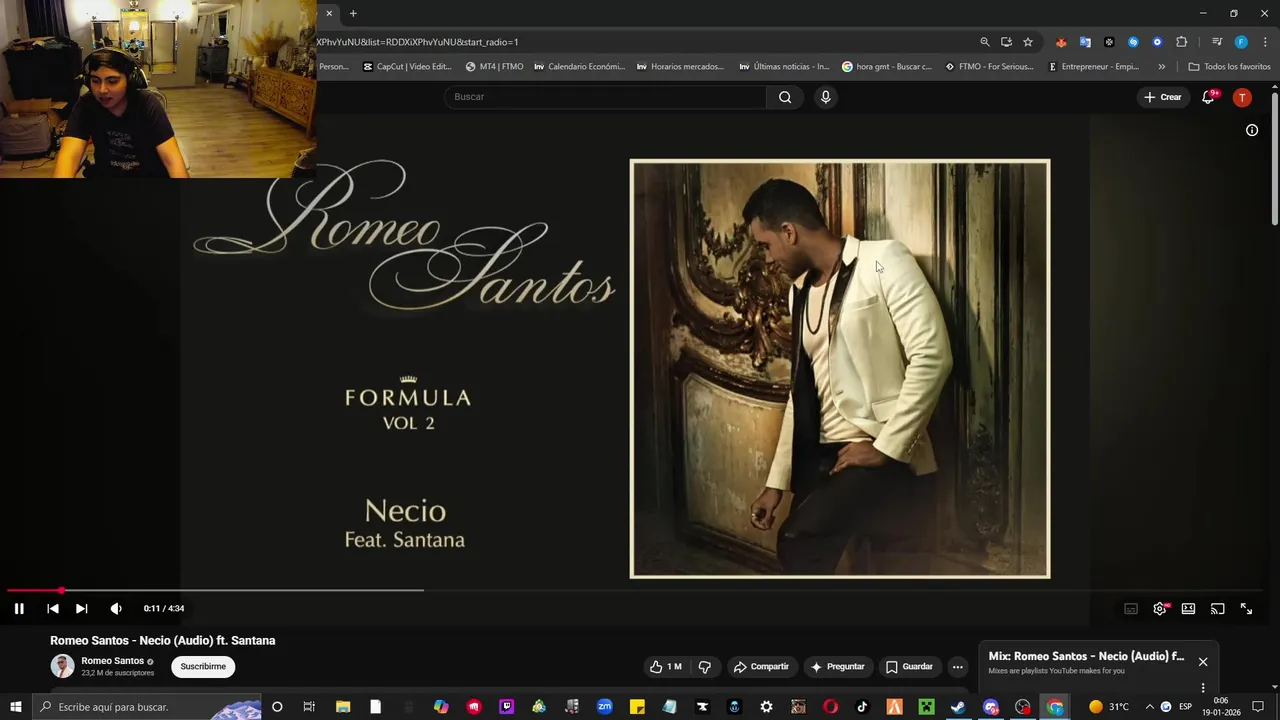Open the TikTok app on taskbar

pos(862,707)
